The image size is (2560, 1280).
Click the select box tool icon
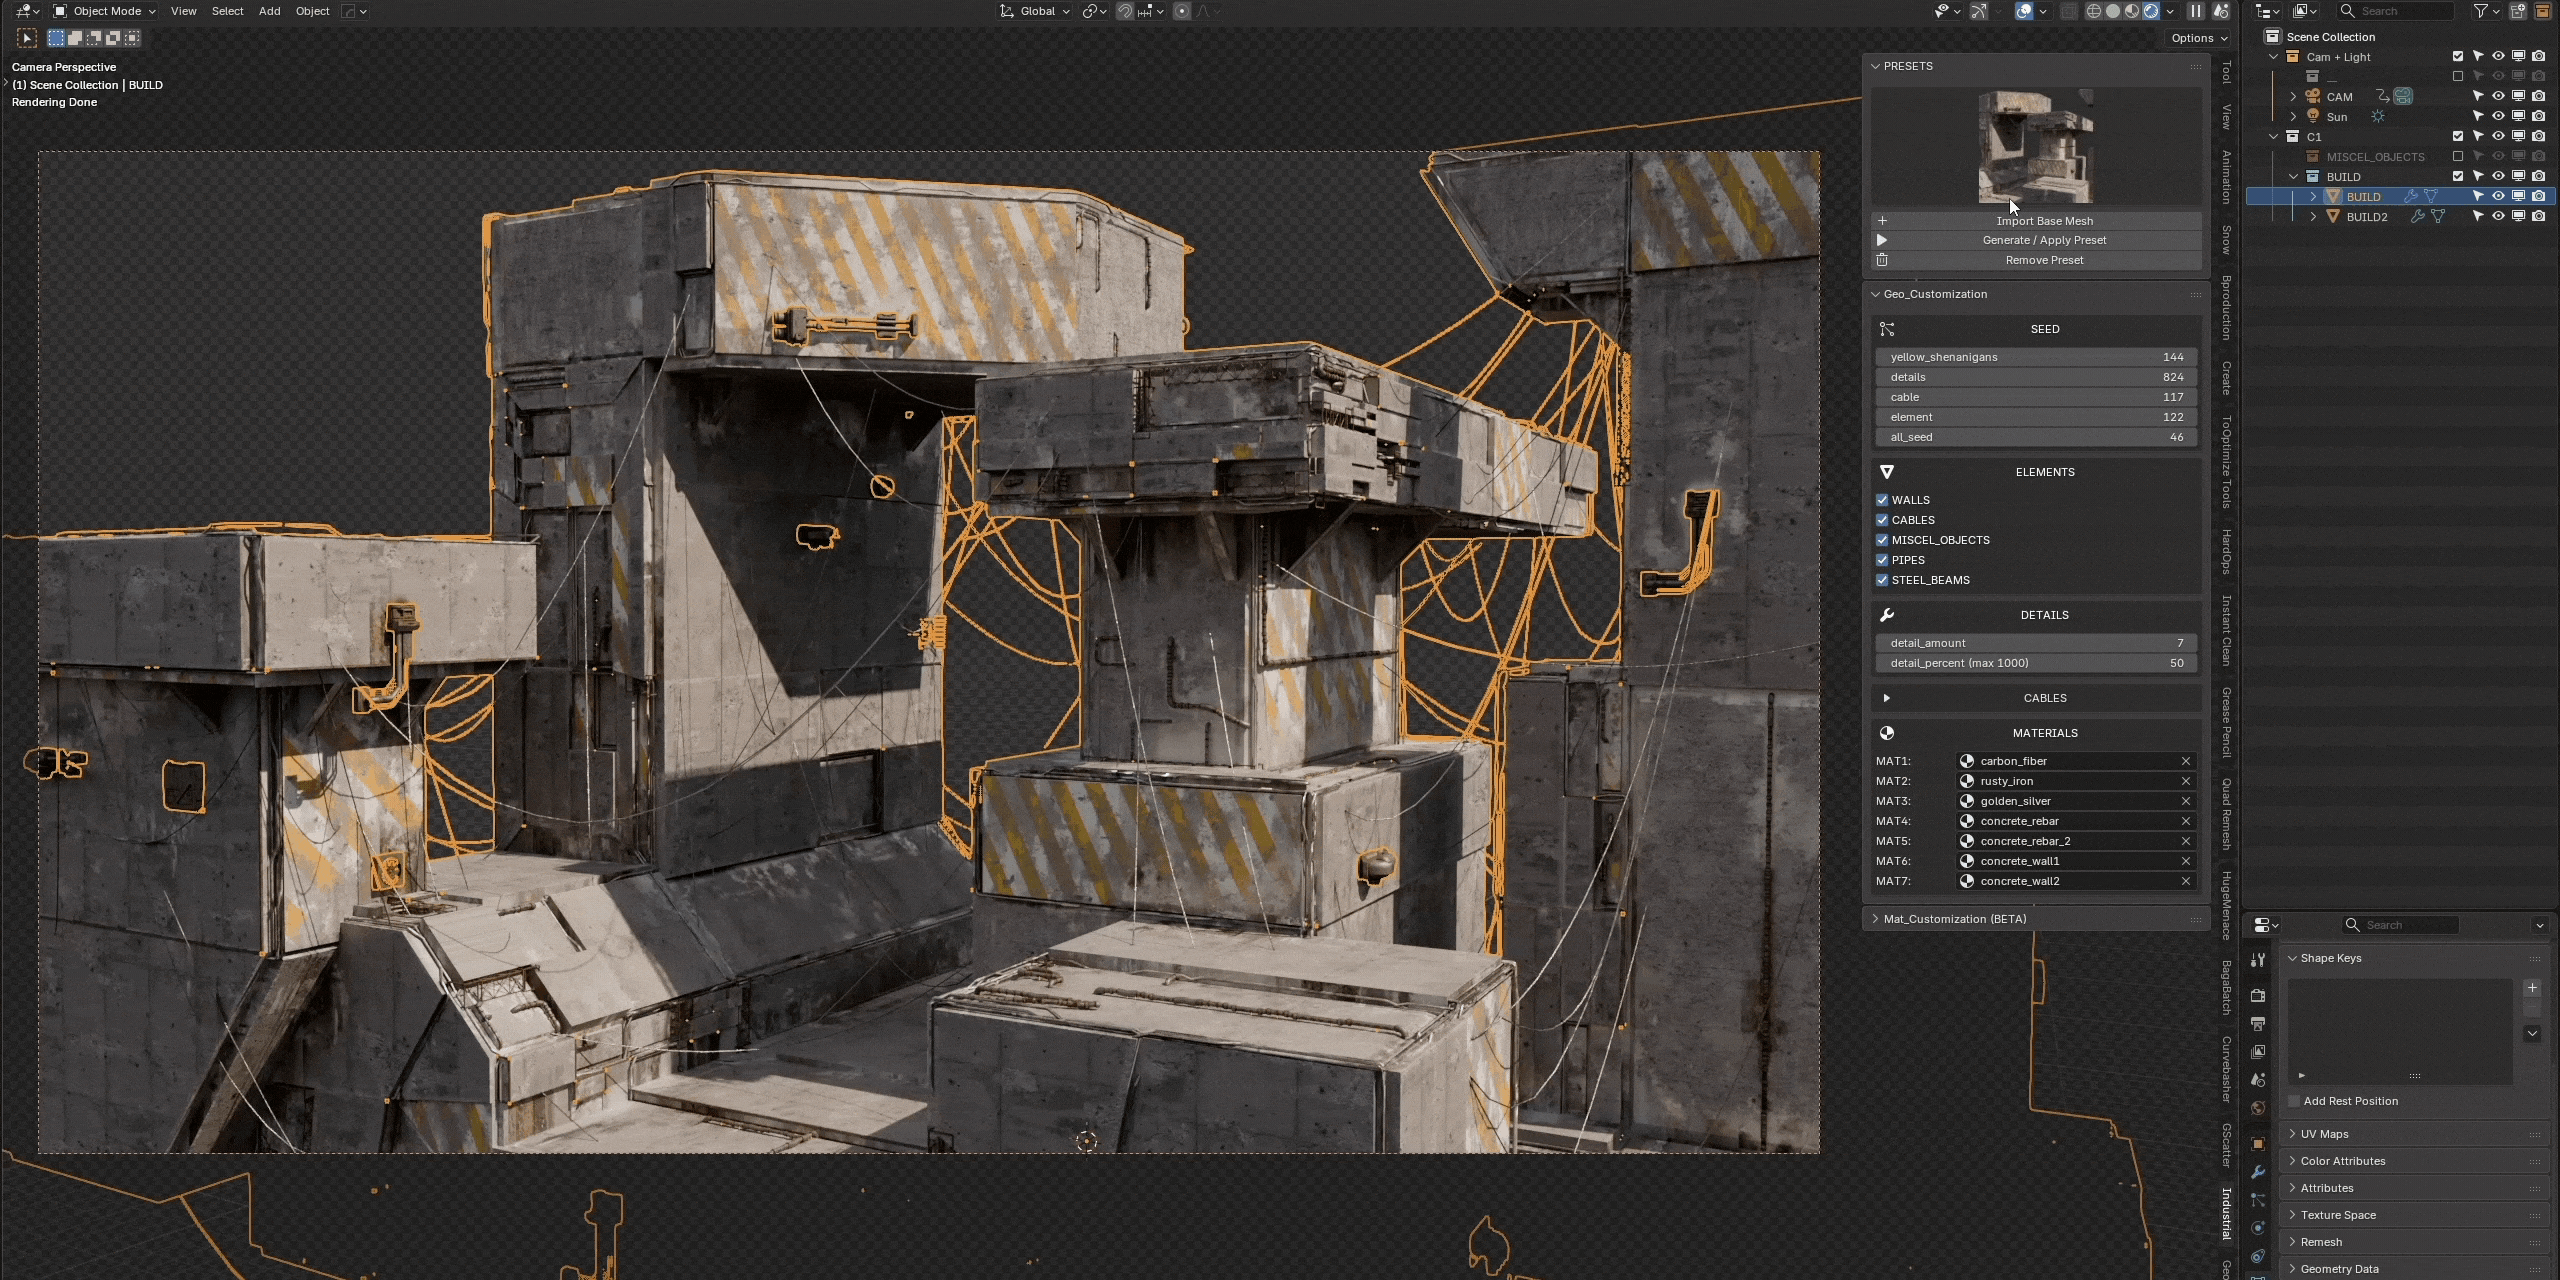click(x=27, y=38)
